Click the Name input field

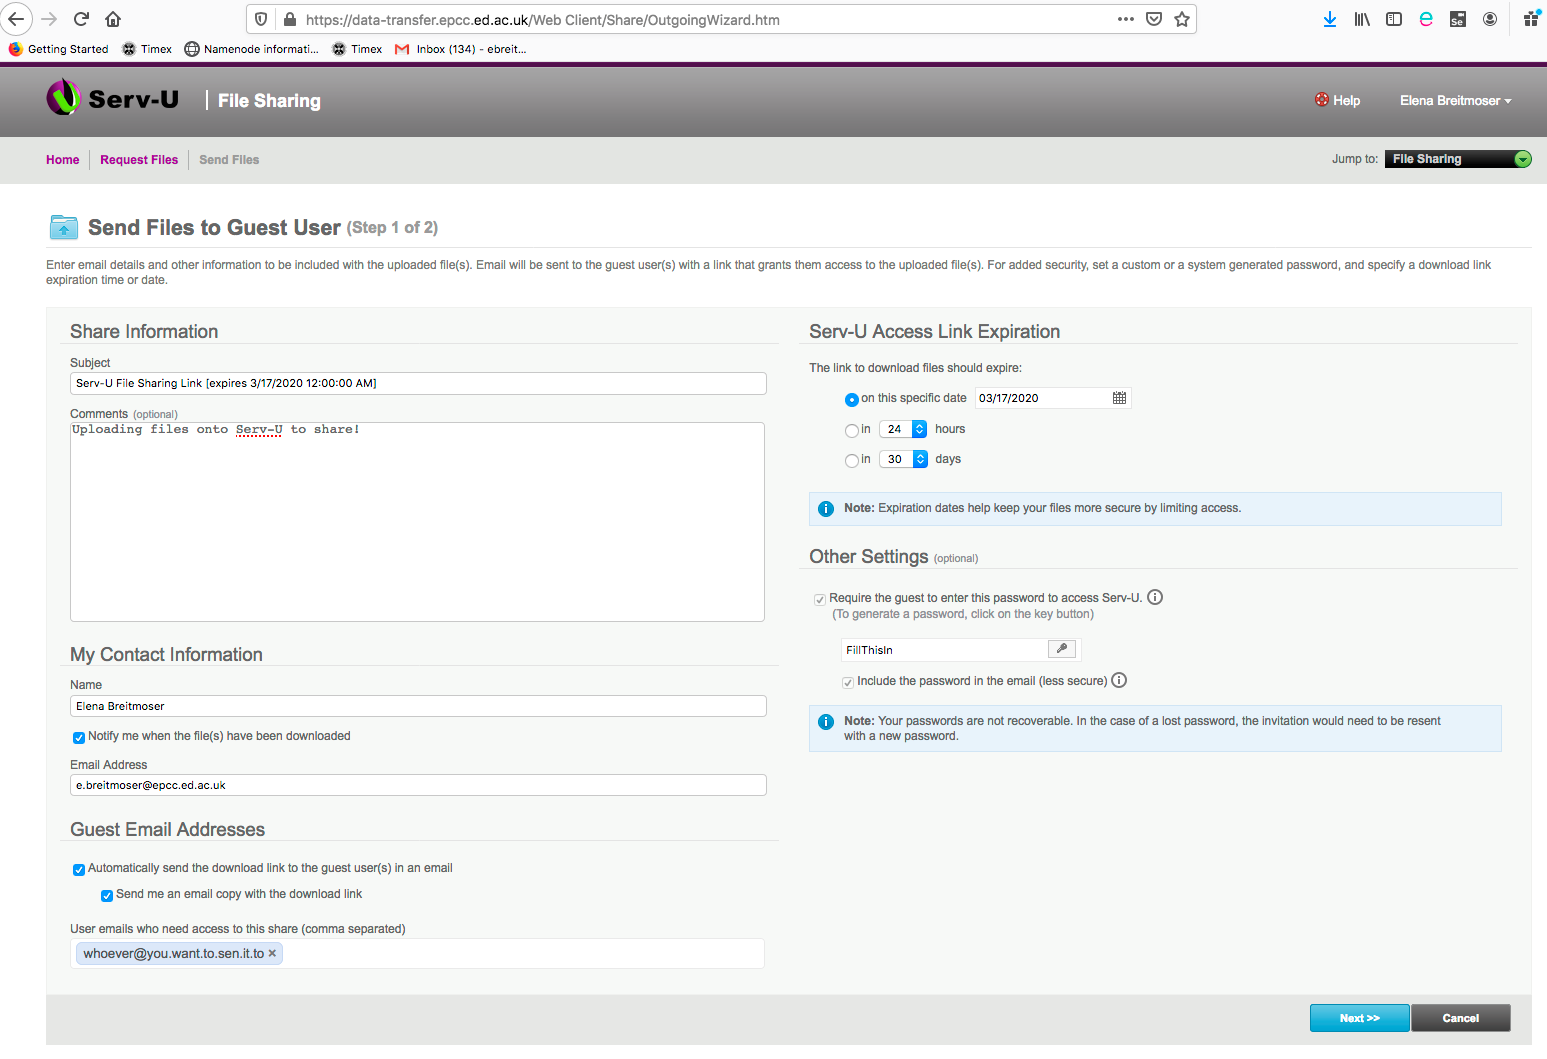click(x=418, y=706)
